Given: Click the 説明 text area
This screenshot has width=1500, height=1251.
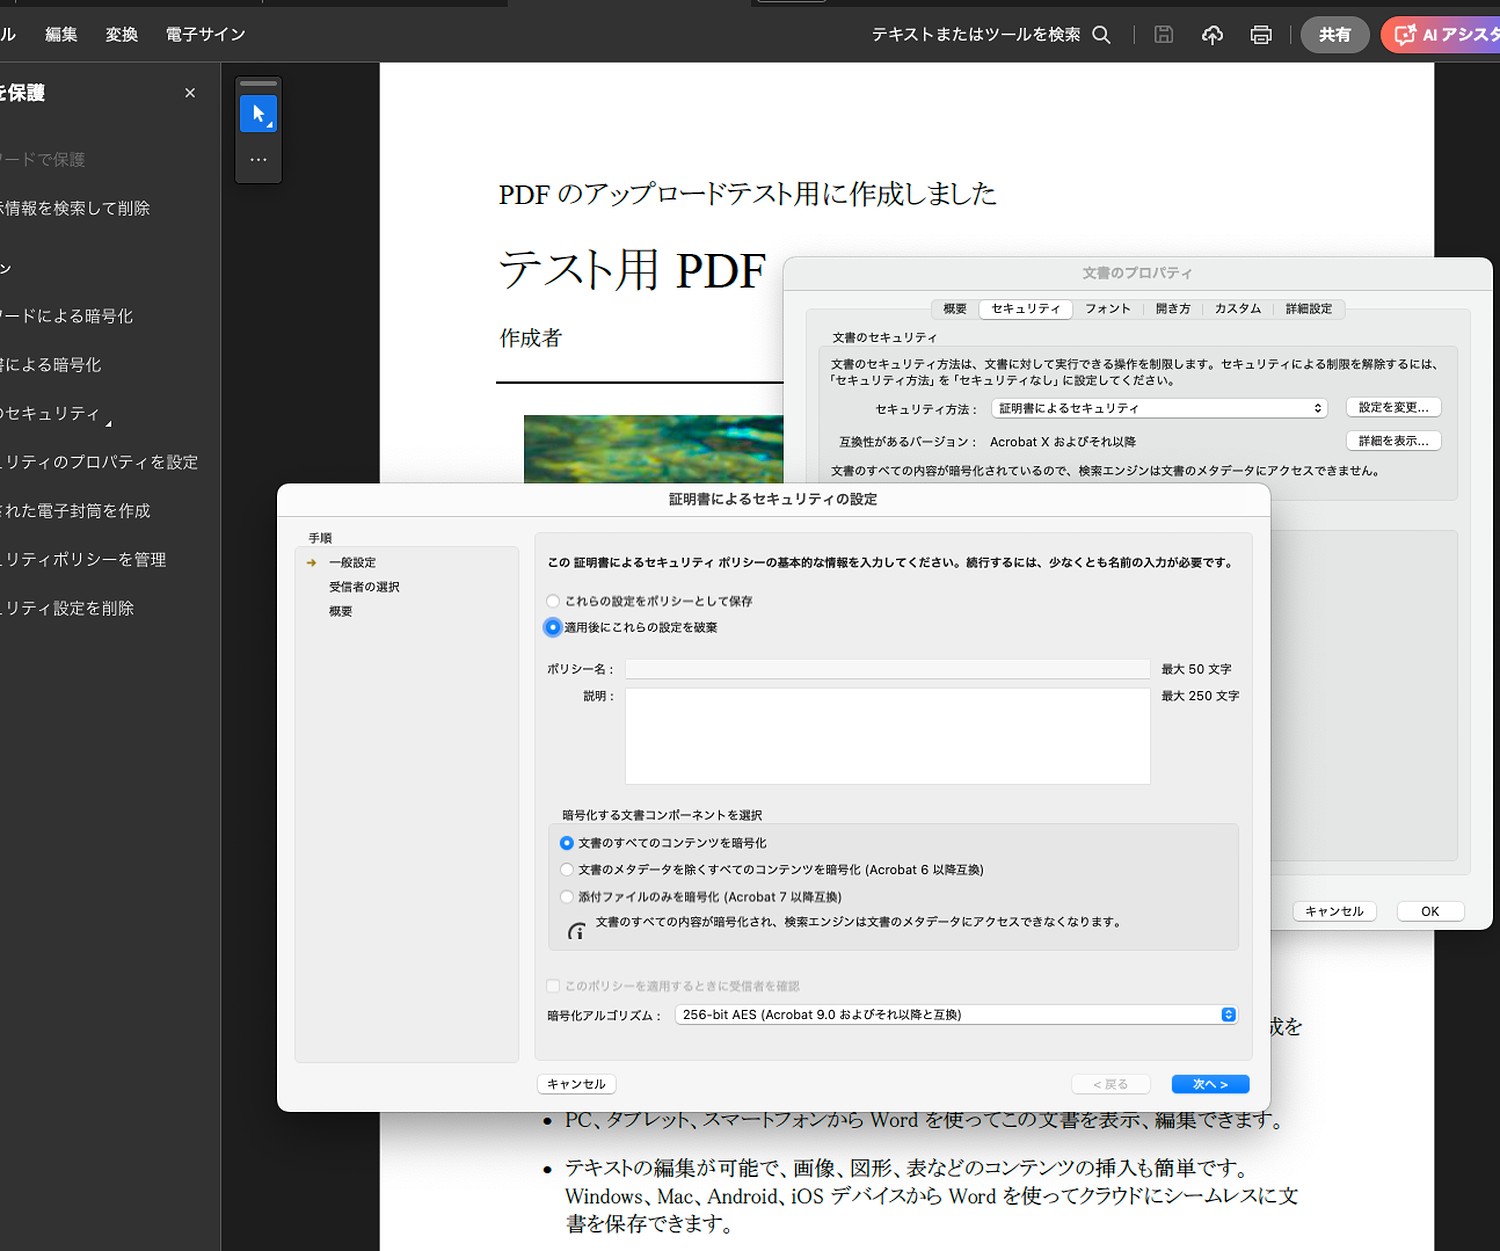Looking at the screenshot, I should 887,736.
